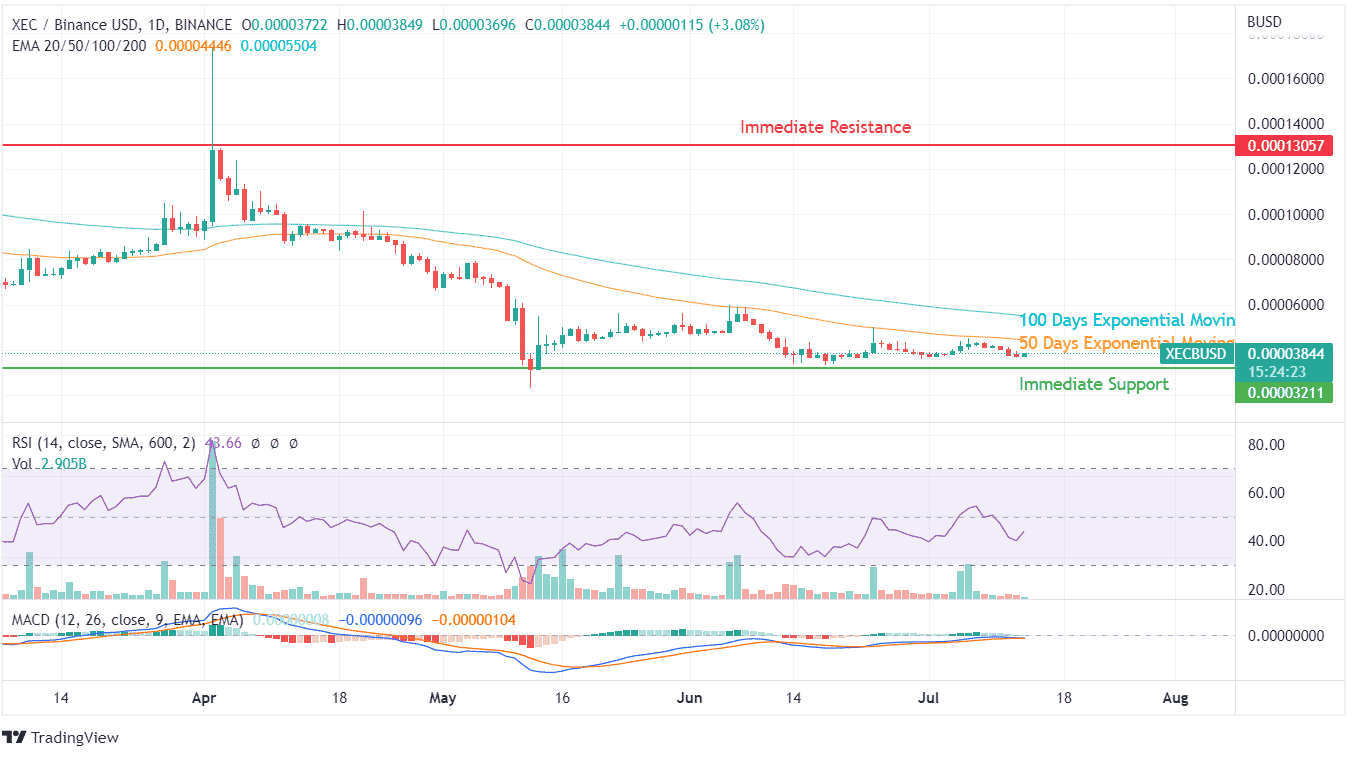1358x759 pixels.
Task: Click the 60.00 level on RSI scale
Action: tap(1266, 493)
